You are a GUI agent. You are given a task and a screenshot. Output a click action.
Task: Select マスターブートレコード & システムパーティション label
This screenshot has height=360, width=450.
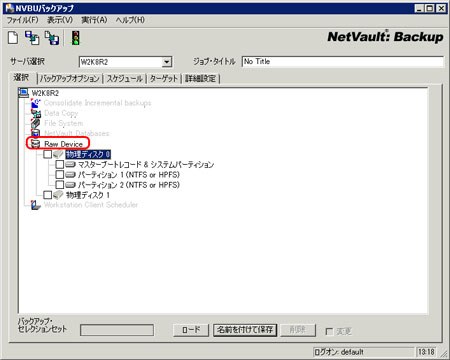pos(146,164)
